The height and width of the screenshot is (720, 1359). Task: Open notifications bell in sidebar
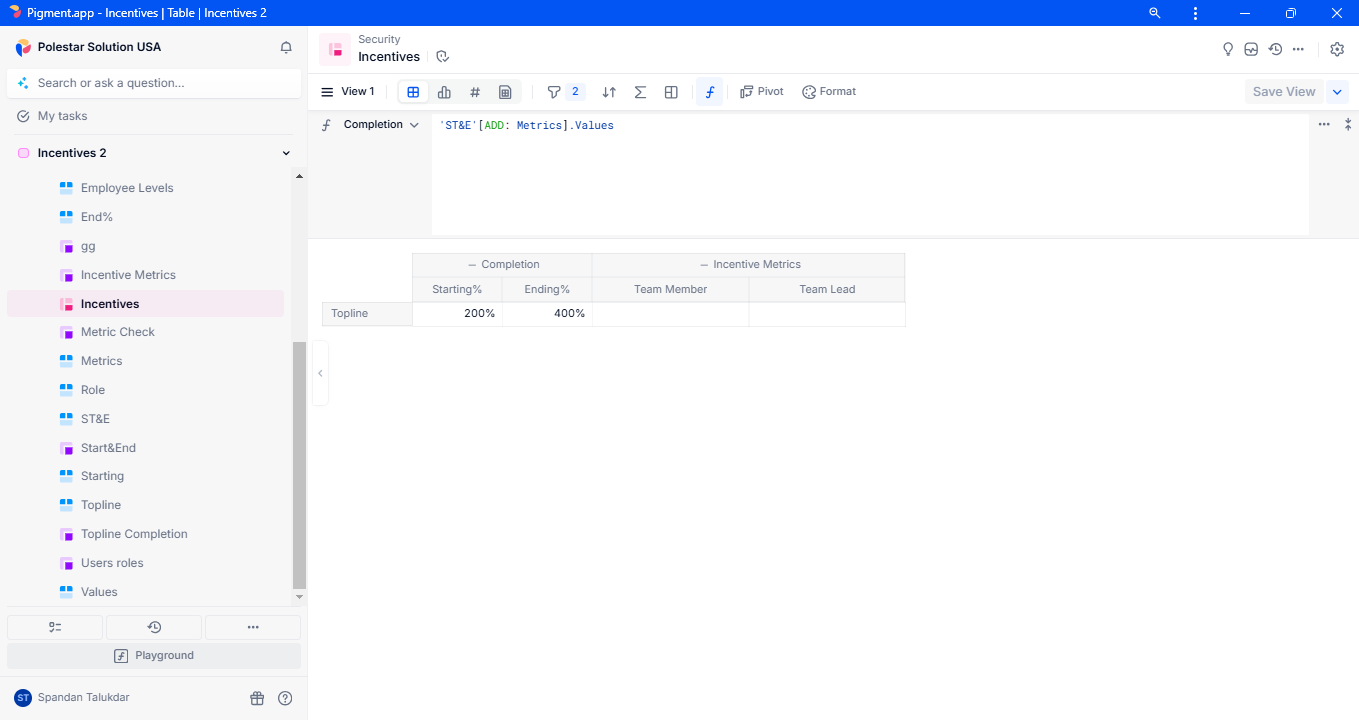point(286,47)
